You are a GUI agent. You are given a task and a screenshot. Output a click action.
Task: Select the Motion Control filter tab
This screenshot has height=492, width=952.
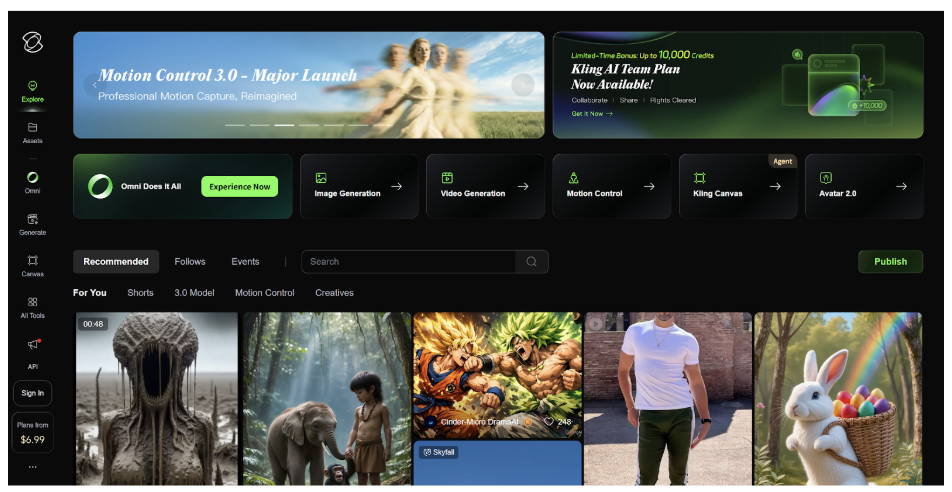pos(264,293)
